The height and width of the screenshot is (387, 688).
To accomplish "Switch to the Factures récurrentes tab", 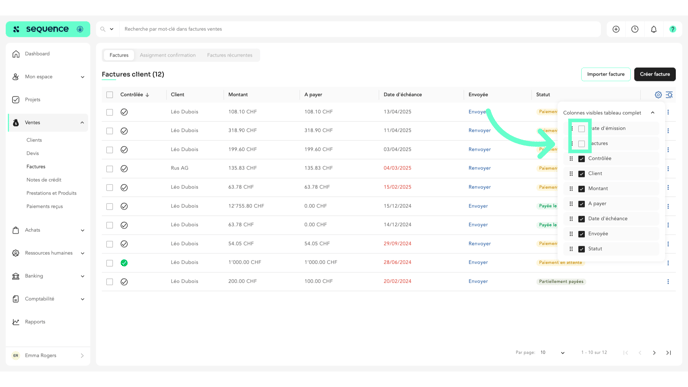I will 229,55.
